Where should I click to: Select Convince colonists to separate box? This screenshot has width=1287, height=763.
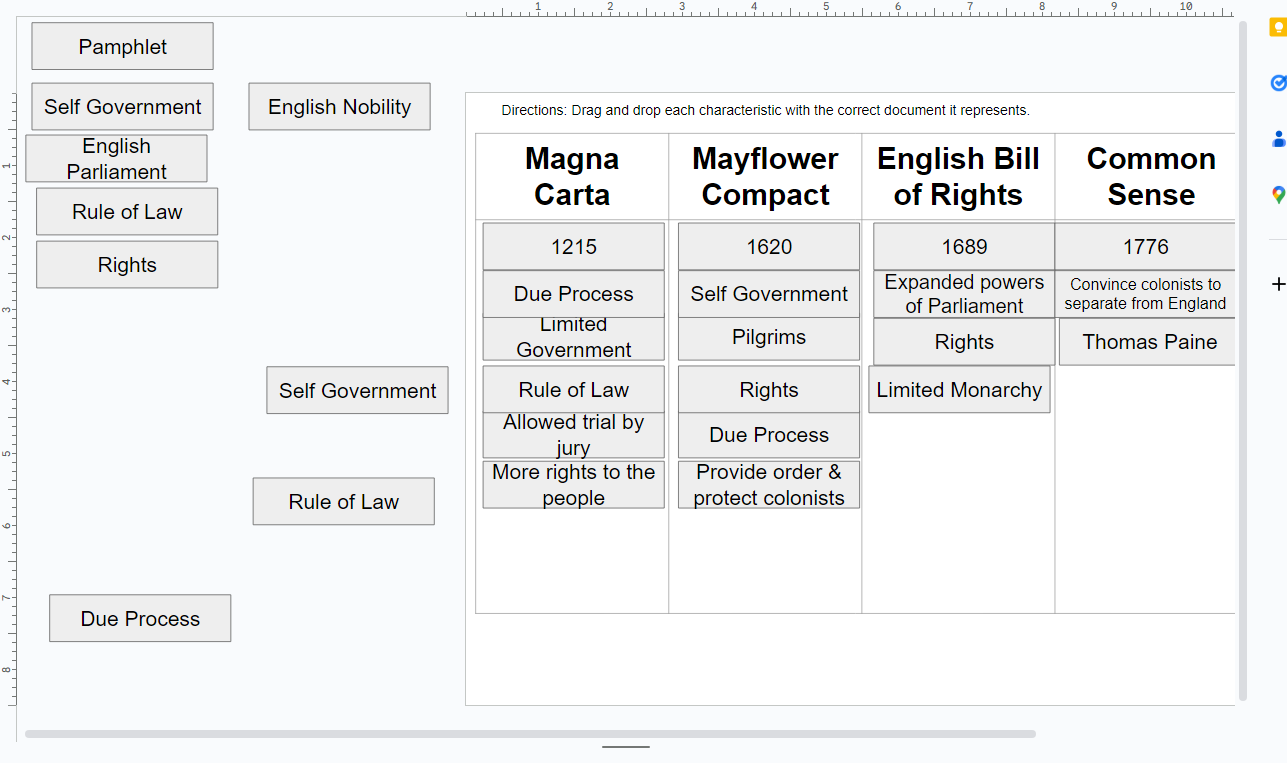point(1145,294)
